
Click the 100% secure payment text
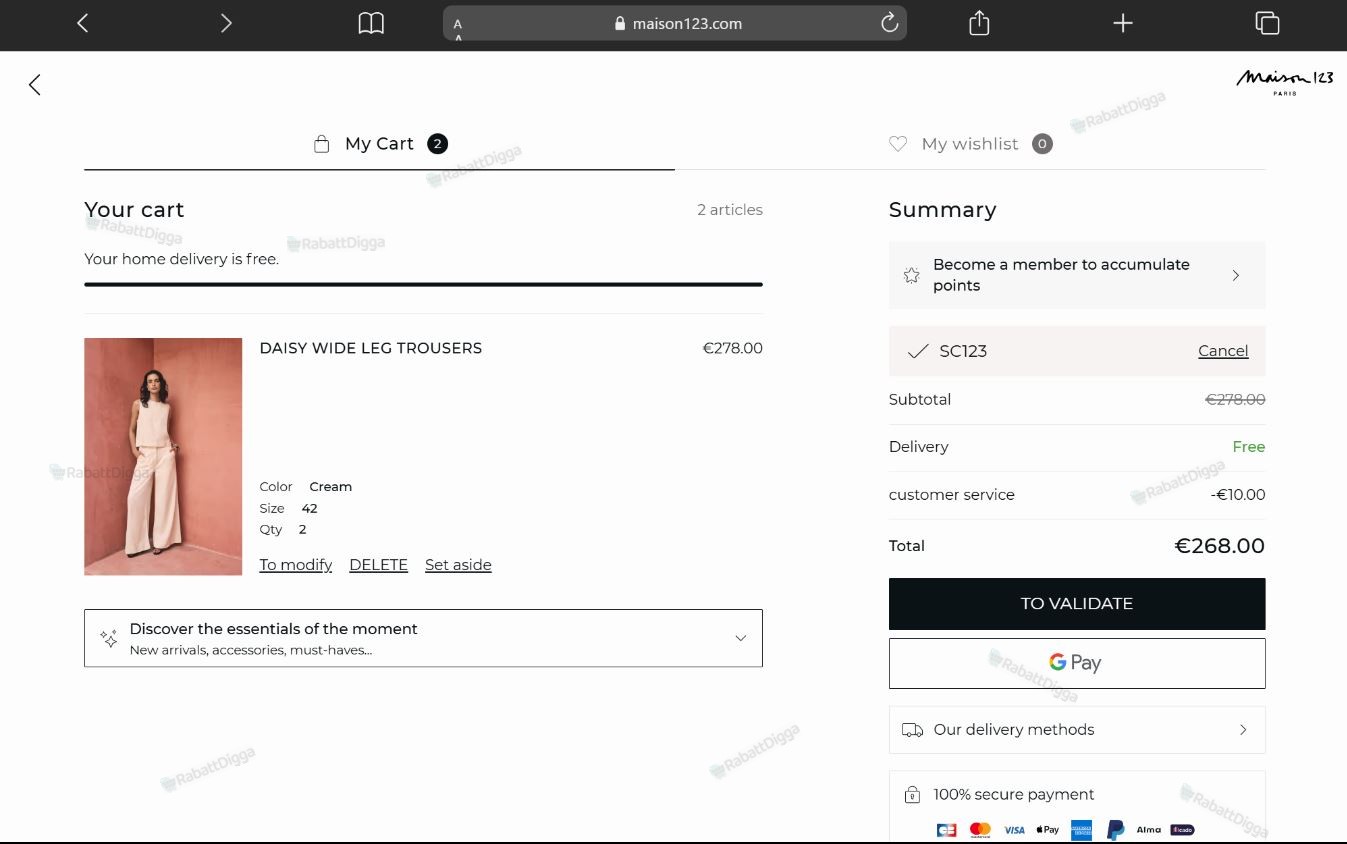tap(1014, 795)
